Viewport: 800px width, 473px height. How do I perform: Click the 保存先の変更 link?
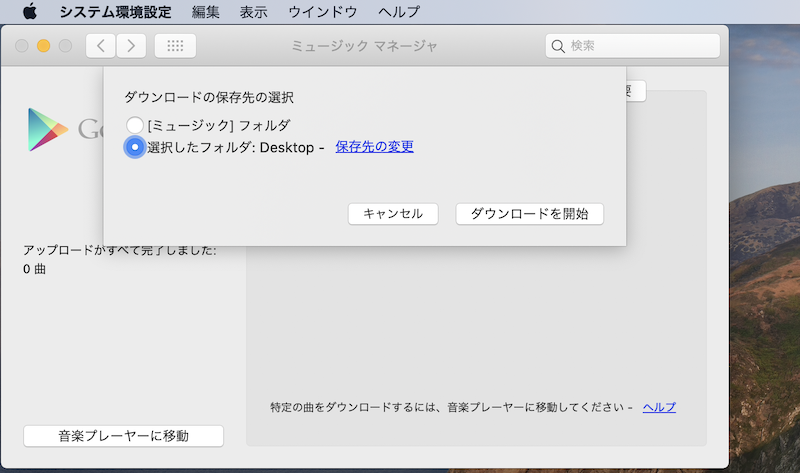pos(375,147)
